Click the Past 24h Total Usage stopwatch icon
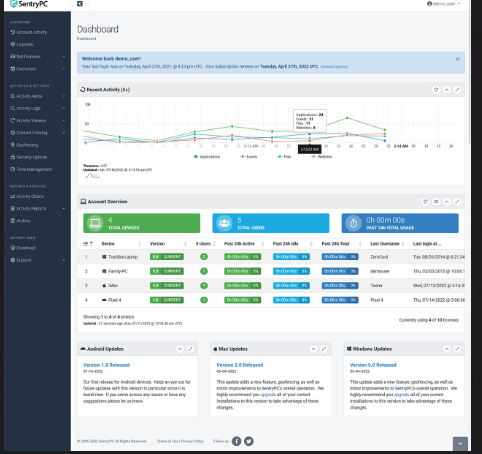Screen dimensions: 482x454 [354, 223]
